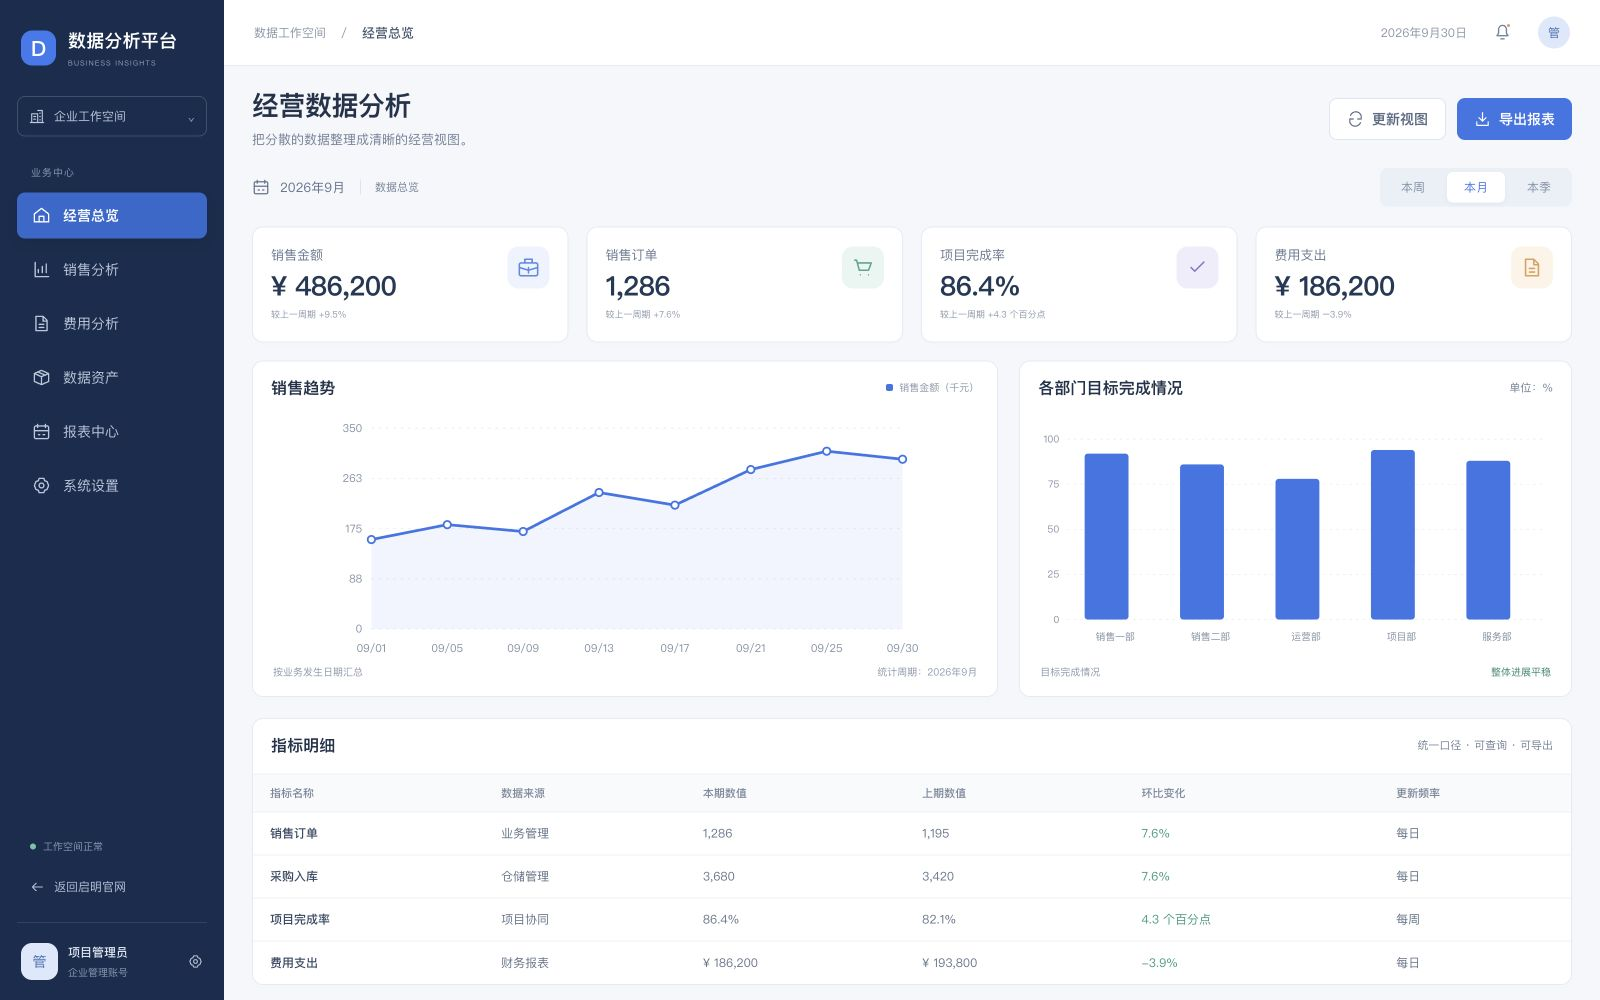Go to 销售分析 in sidebar
This screenshot has height=1000, width=1600.
(x=112, y=269)
